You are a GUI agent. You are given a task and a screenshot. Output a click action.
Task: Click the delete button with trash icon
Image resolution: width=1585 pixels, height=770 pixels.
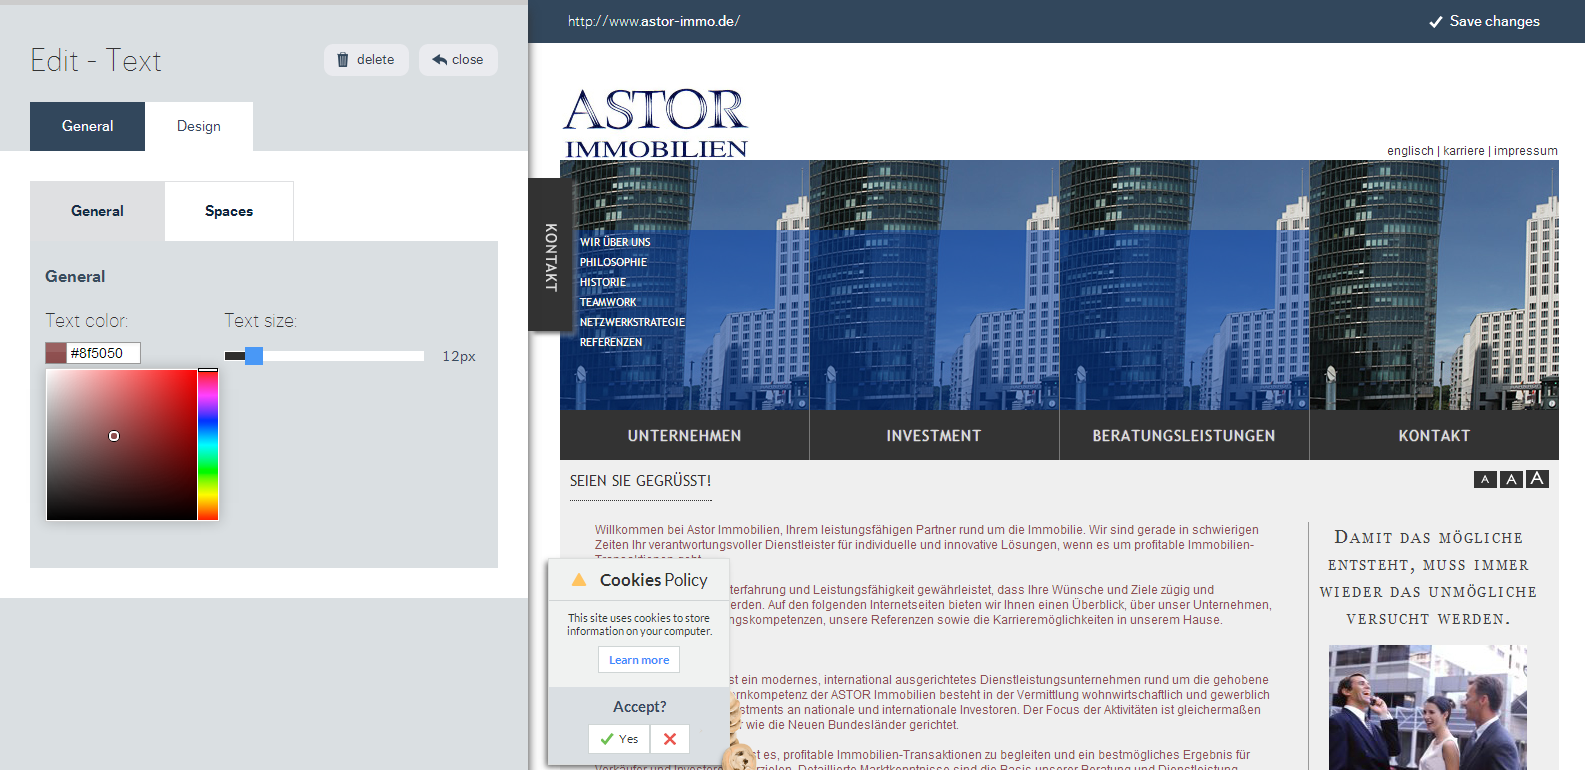[x=366, y=60]
